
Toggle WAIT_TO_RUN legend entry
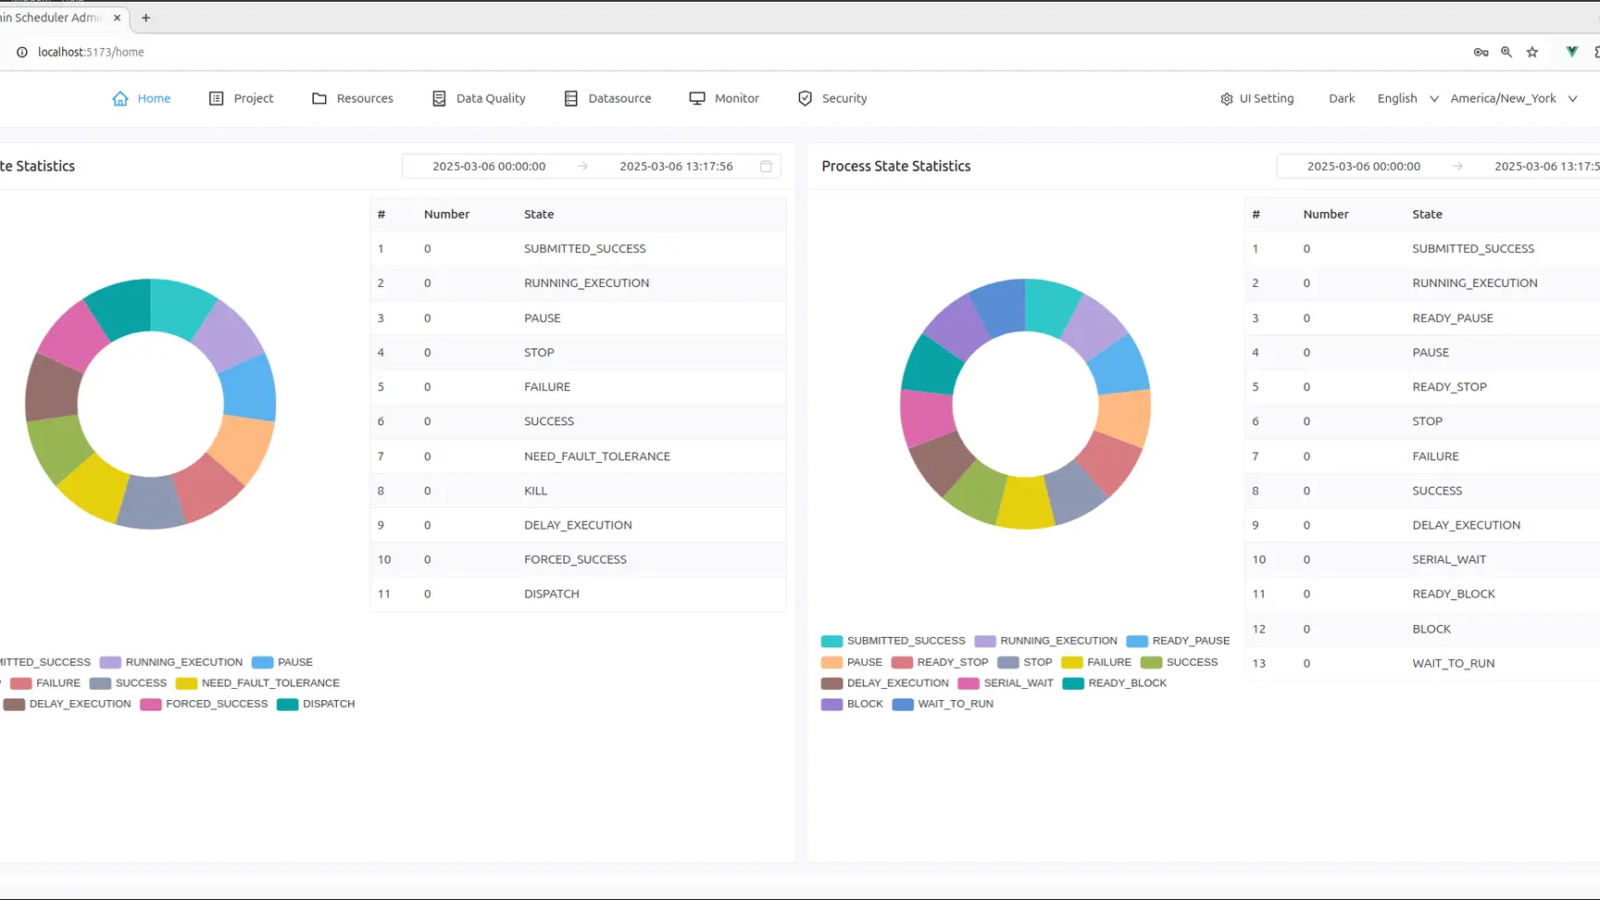(942, 704)
